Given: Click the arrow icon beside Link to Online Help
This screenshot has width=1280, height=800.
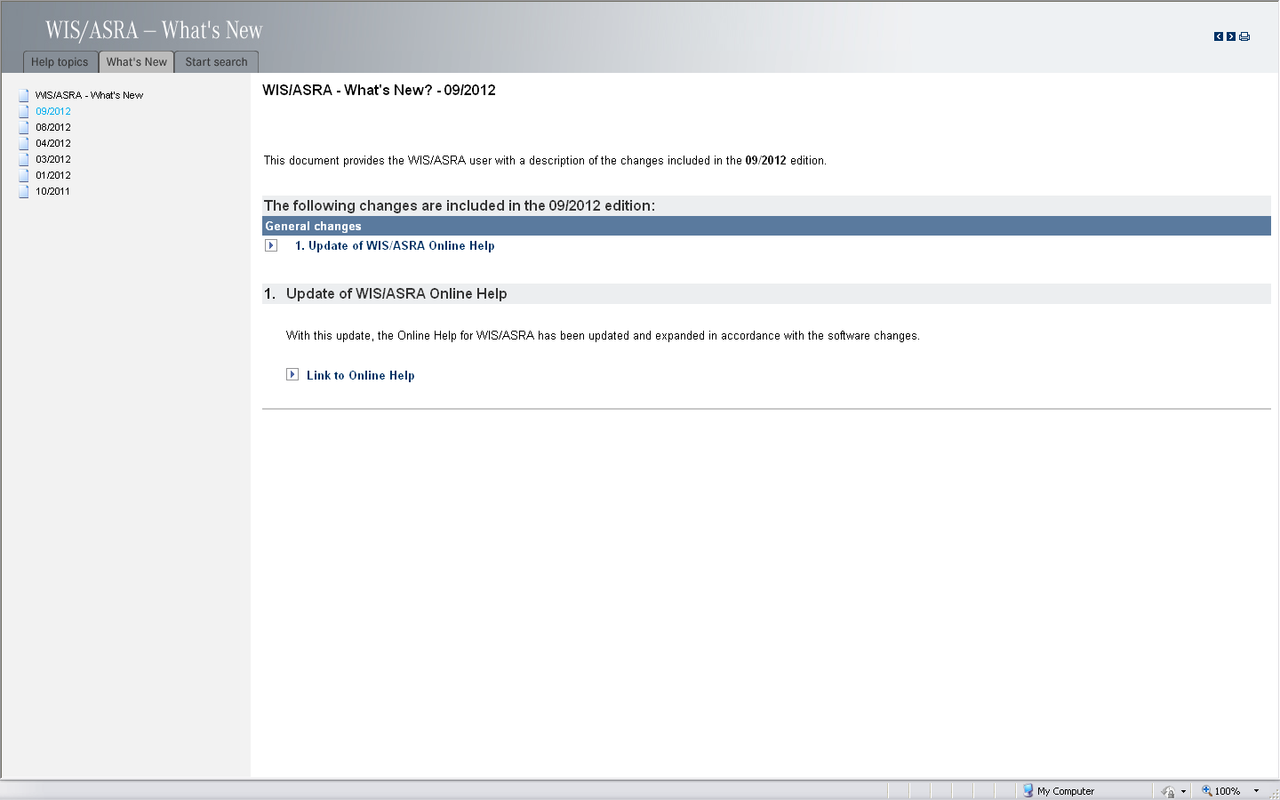Looking at the screenshot, I should point(292,374).
